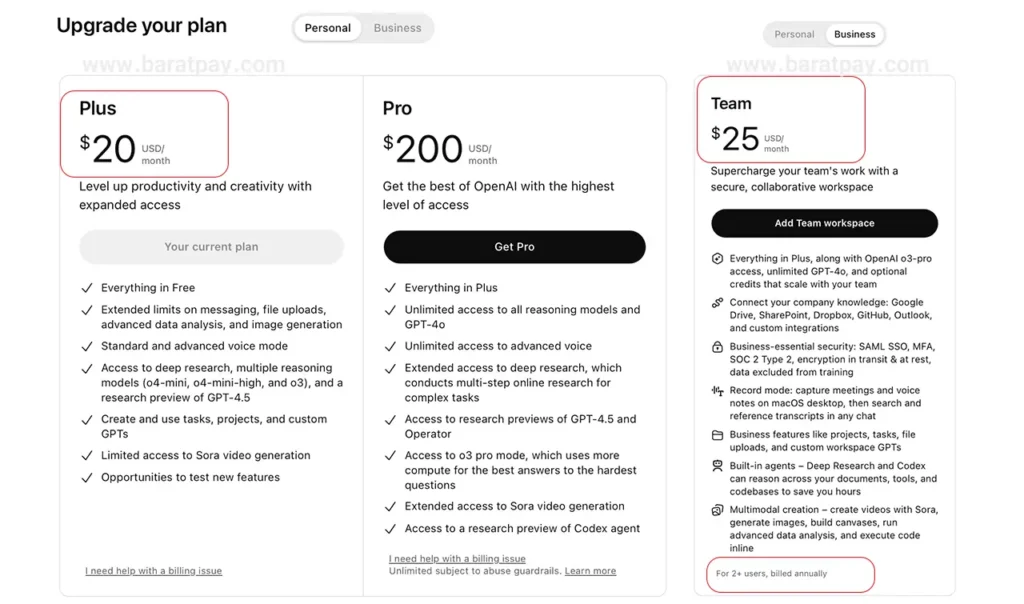Click the waveform icon beside Record mode

point(717,391)
